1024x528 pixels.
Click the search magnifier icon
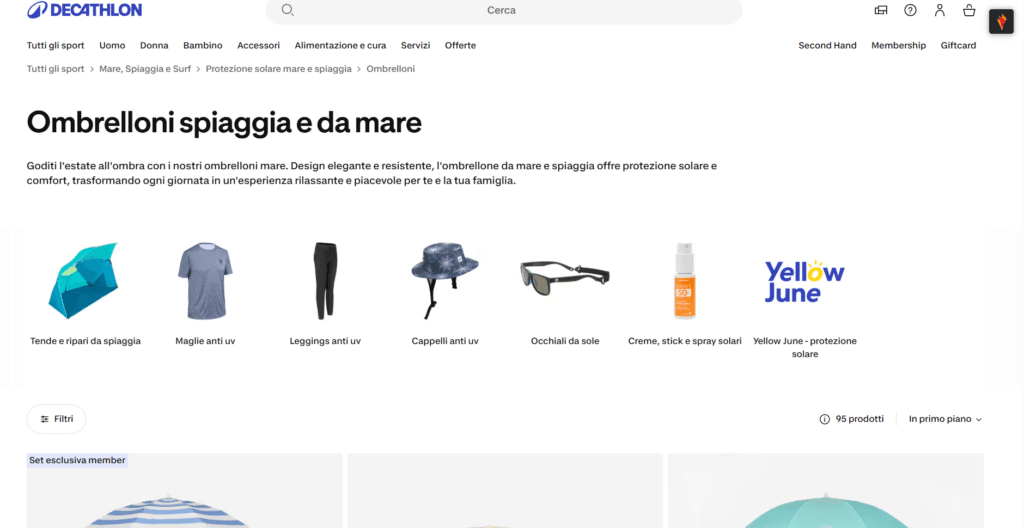(287, 10)
